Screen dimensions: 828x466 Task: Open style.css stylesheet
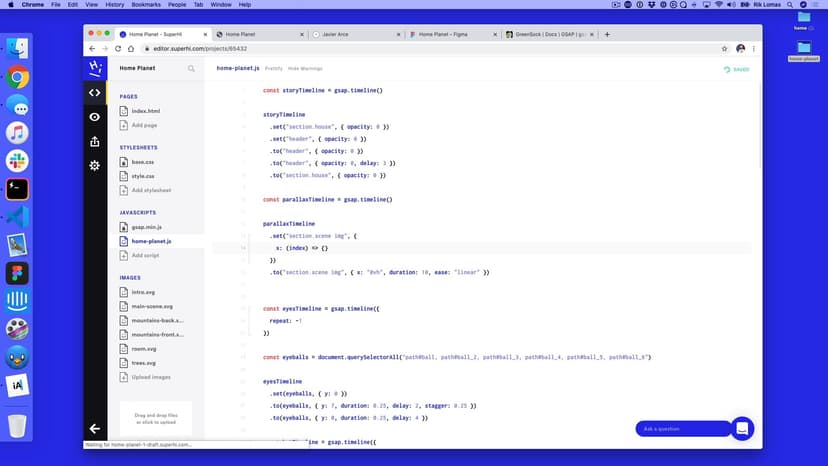[143, 176]
